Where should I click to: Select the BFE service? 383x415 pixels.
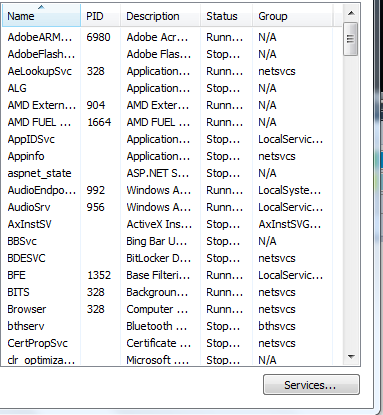tap(16, 275)
